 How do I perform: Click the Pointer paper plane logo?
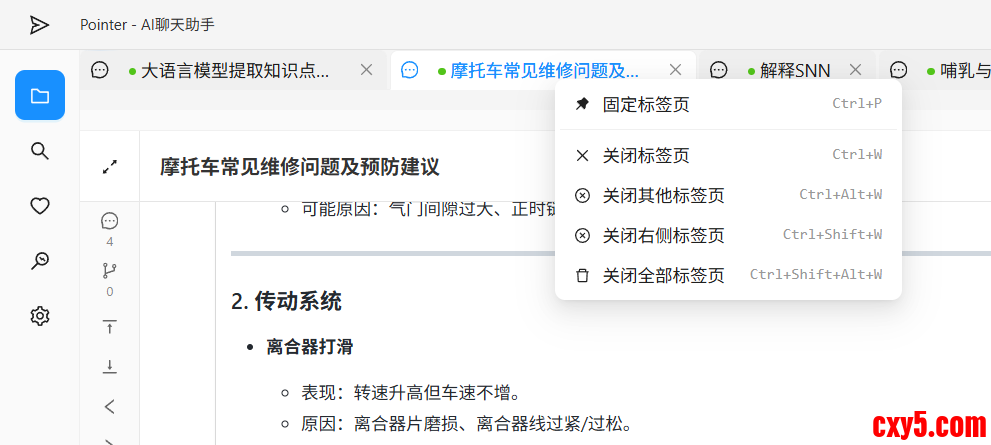click(x=39, y=25)
